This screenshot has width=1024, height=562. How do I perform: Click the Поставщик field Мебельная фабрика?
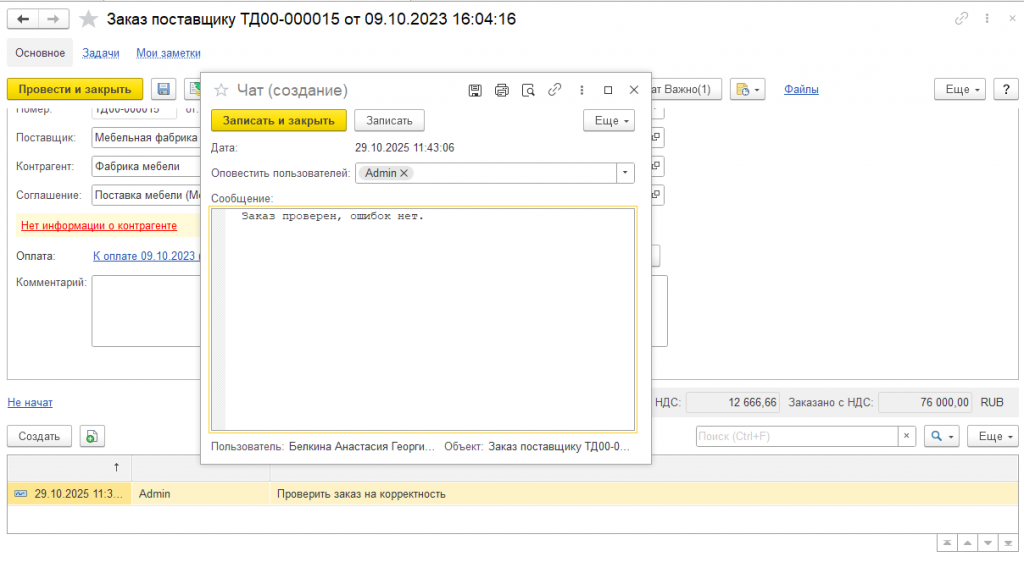pos(146,138)
